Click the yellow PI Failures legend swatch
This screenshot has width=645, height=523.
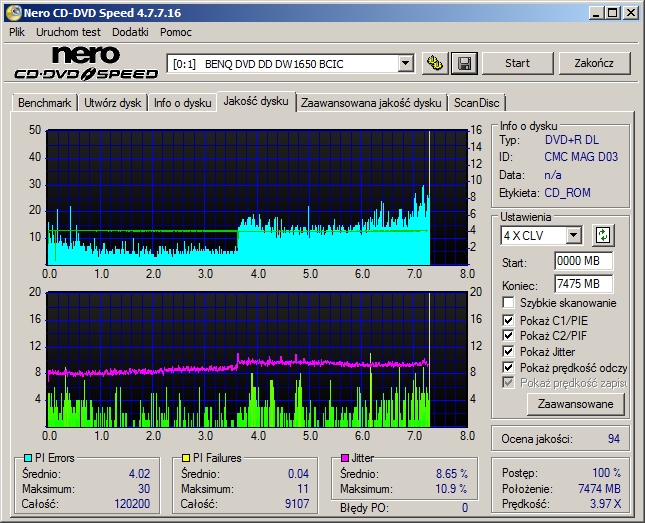[186, 458]
